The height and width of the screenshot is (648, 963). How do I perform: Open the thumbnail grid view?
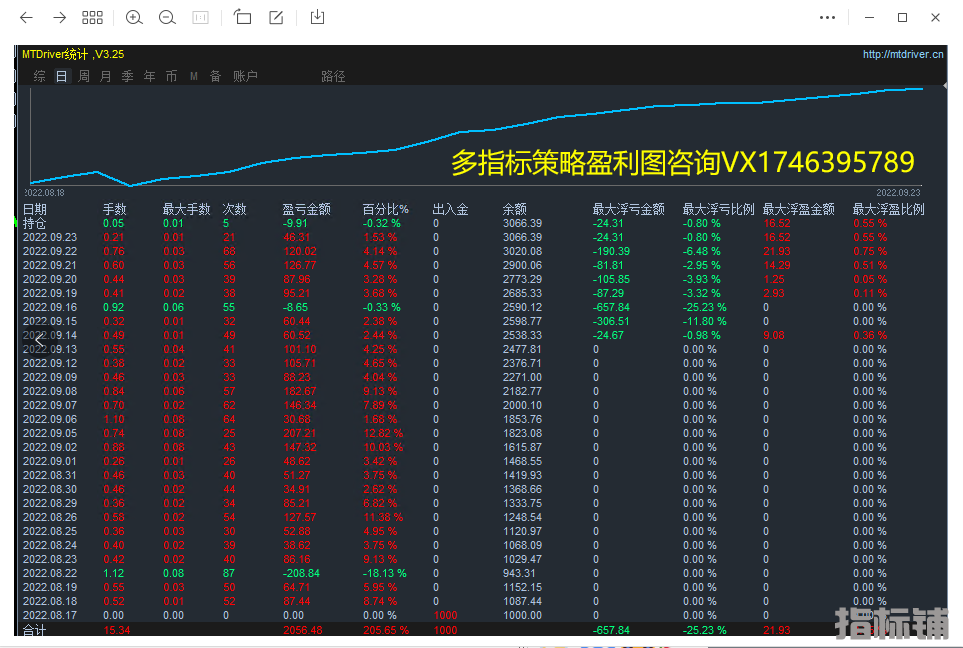pyautogui.click(x=92, y=17)
